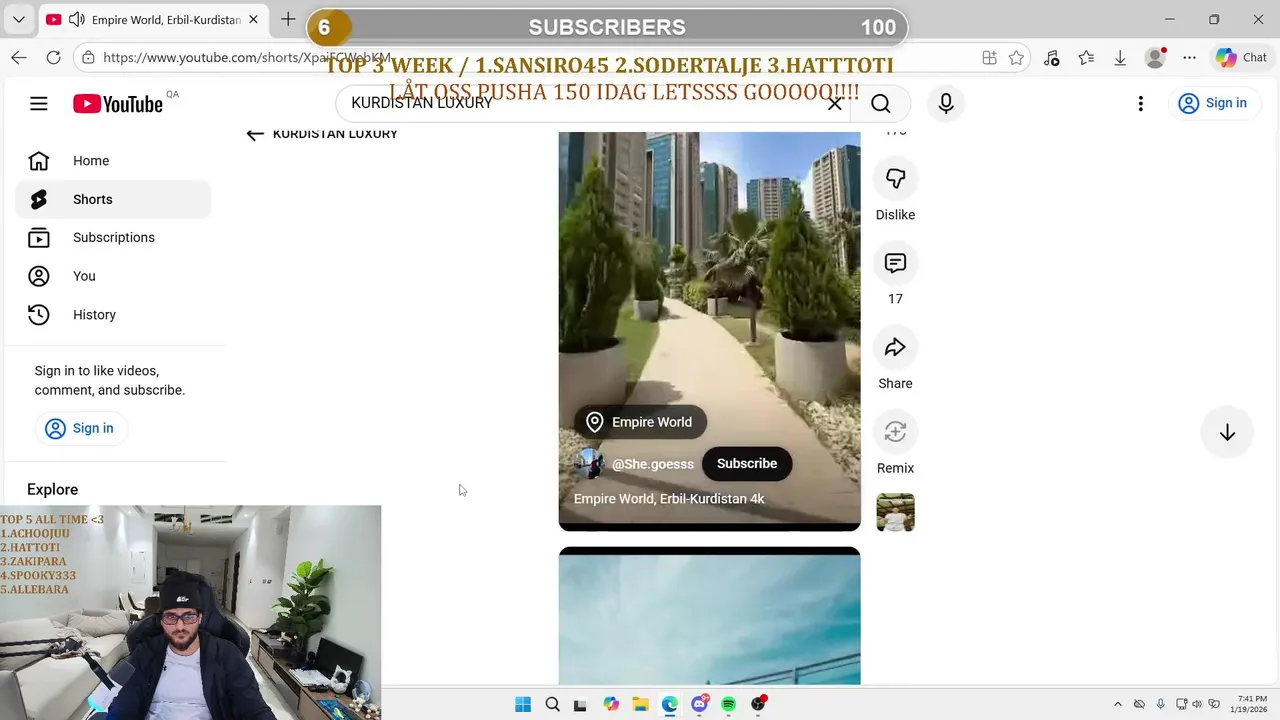This screenshot has width=1280, height=720.
Task: Open Edge settings and more menu
Action: (x=1189, y=58)
